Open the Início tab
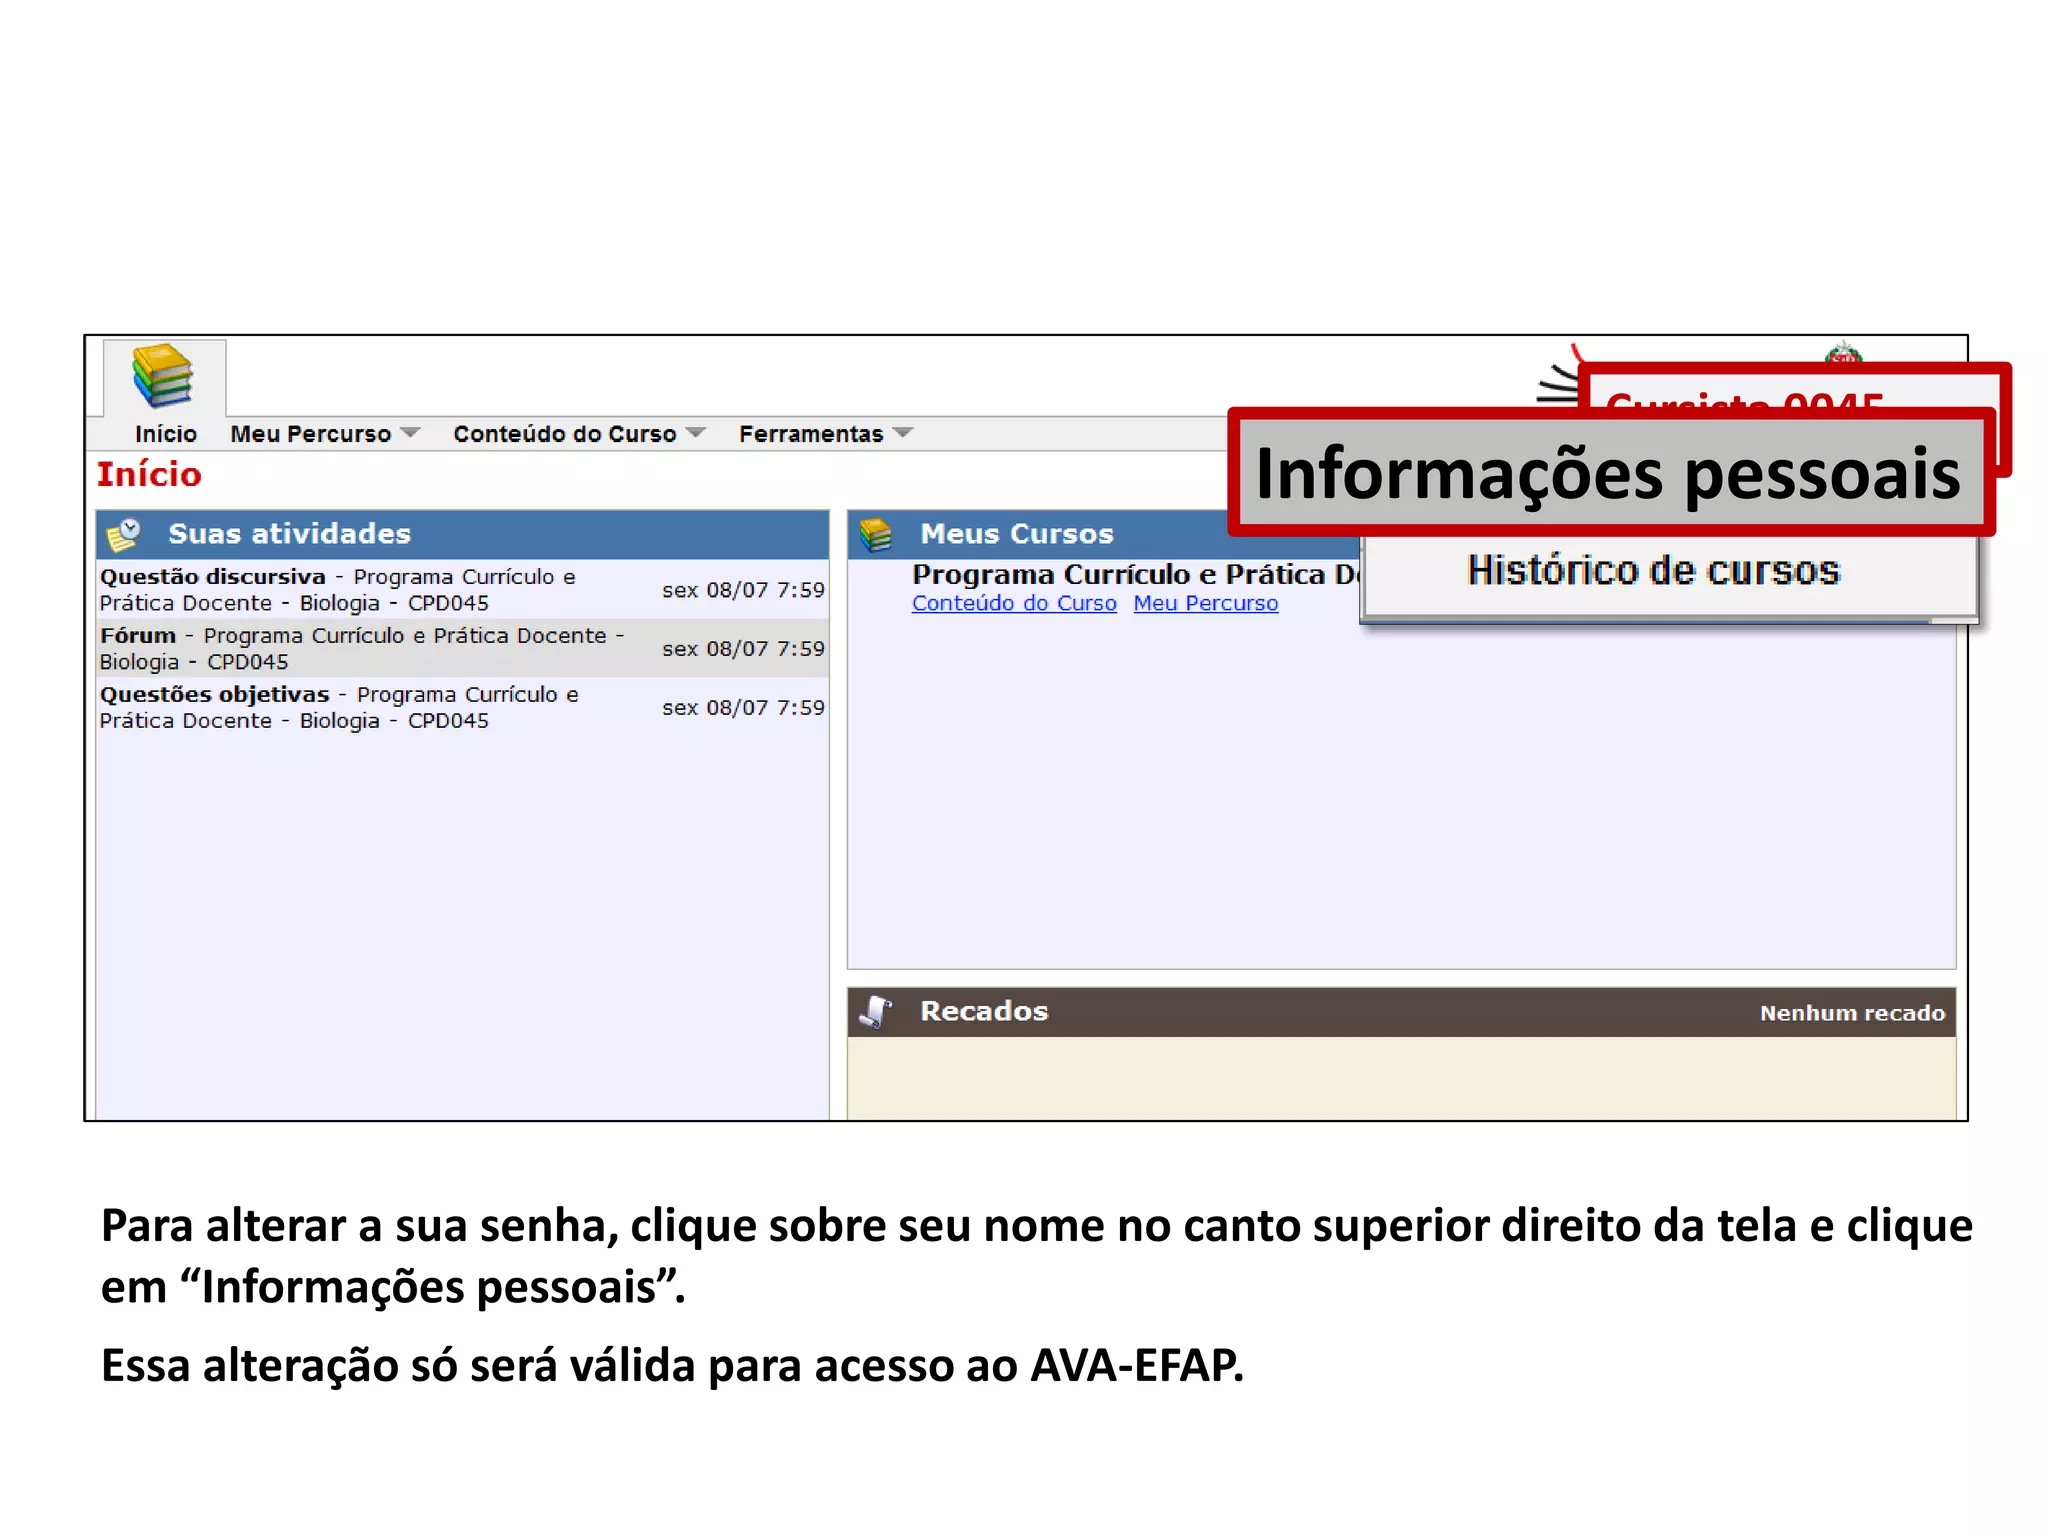 tap(166, 434)
